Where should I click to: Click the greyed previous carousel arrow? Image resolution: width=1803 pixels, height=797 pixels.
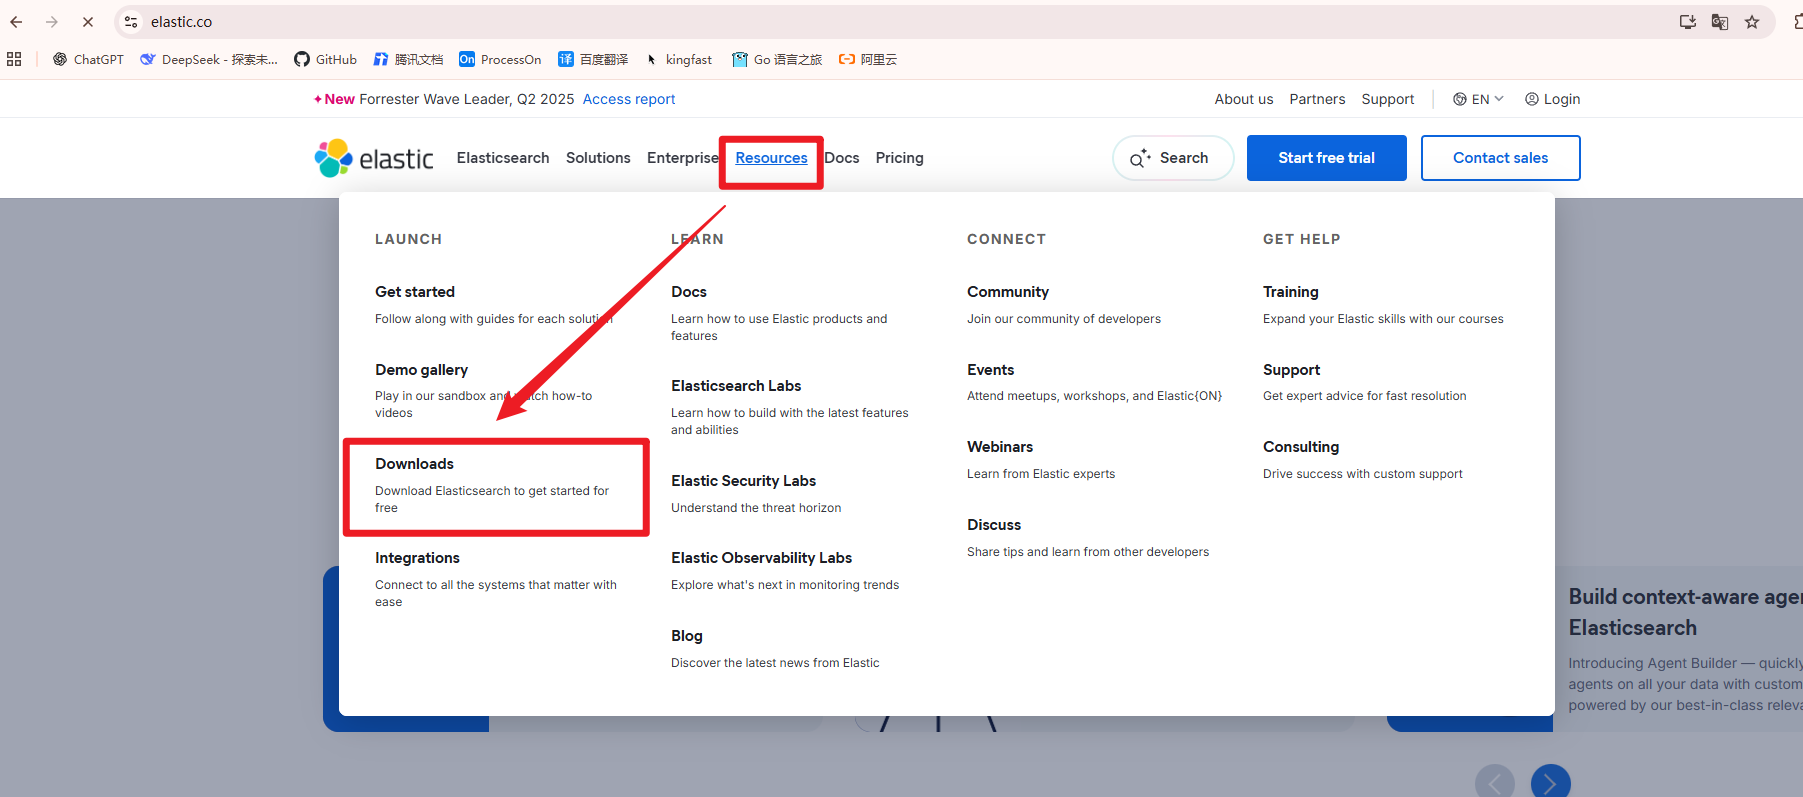tap(1495, 783)
